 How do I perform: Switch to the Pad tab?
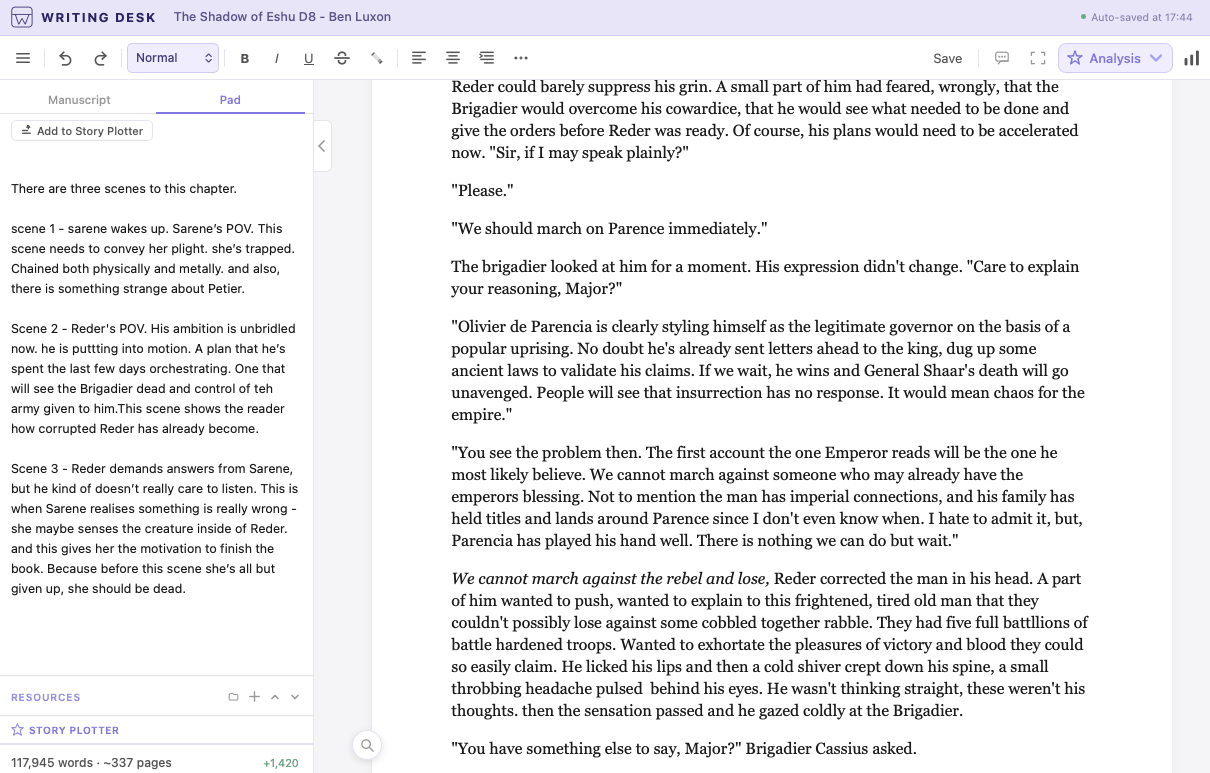230,100
